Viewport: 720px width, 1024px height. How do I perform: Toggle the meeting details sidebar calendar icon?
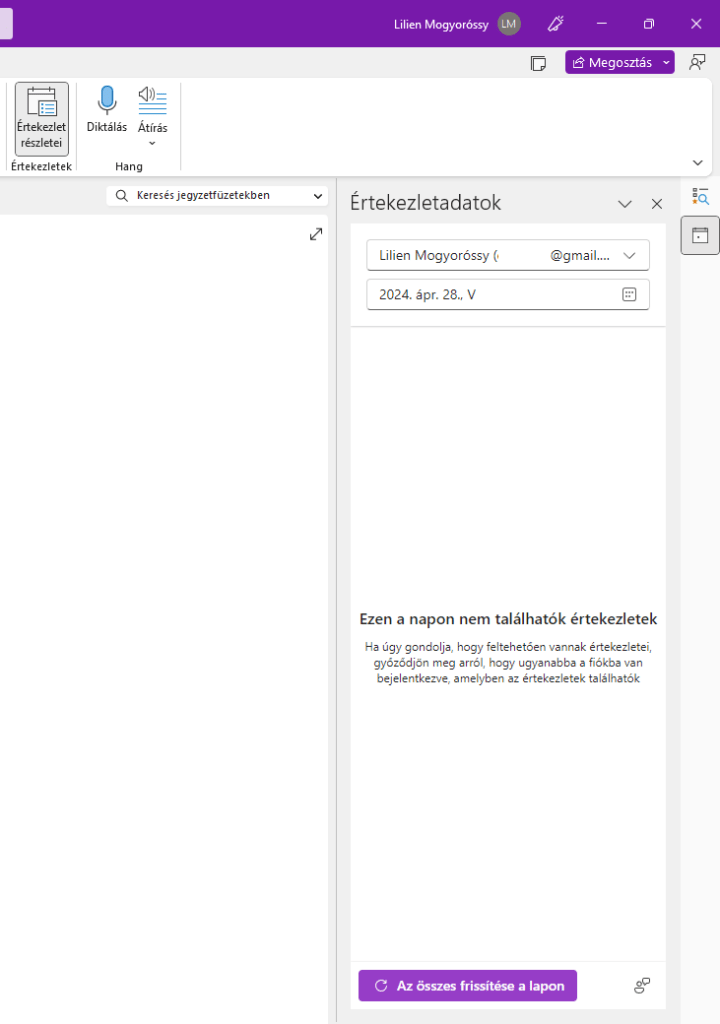tap(700, 235)
